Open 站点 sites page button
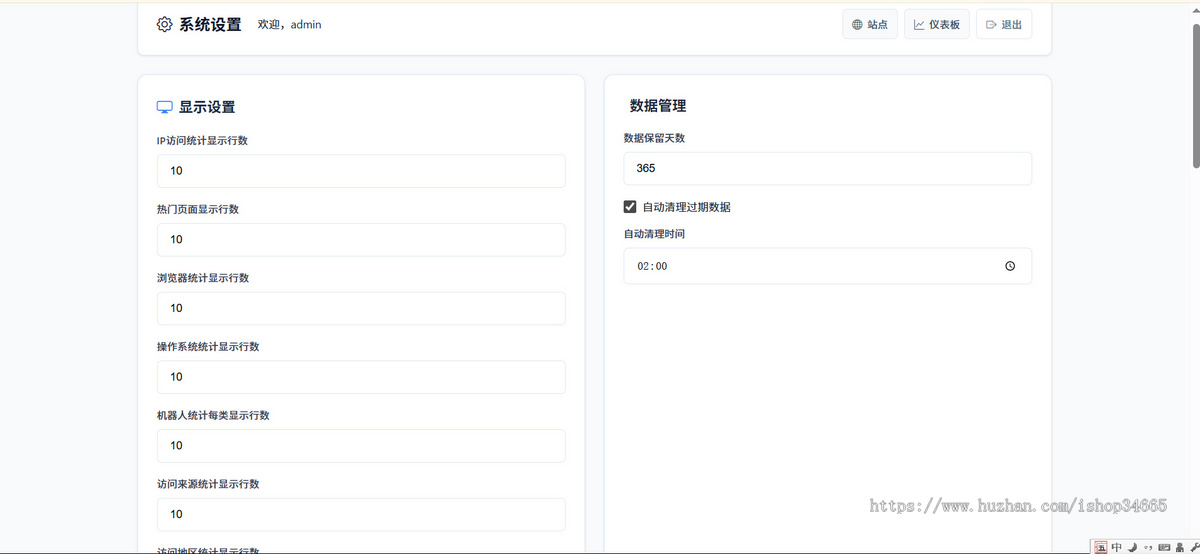1200x554 pixels. point(870,24)
